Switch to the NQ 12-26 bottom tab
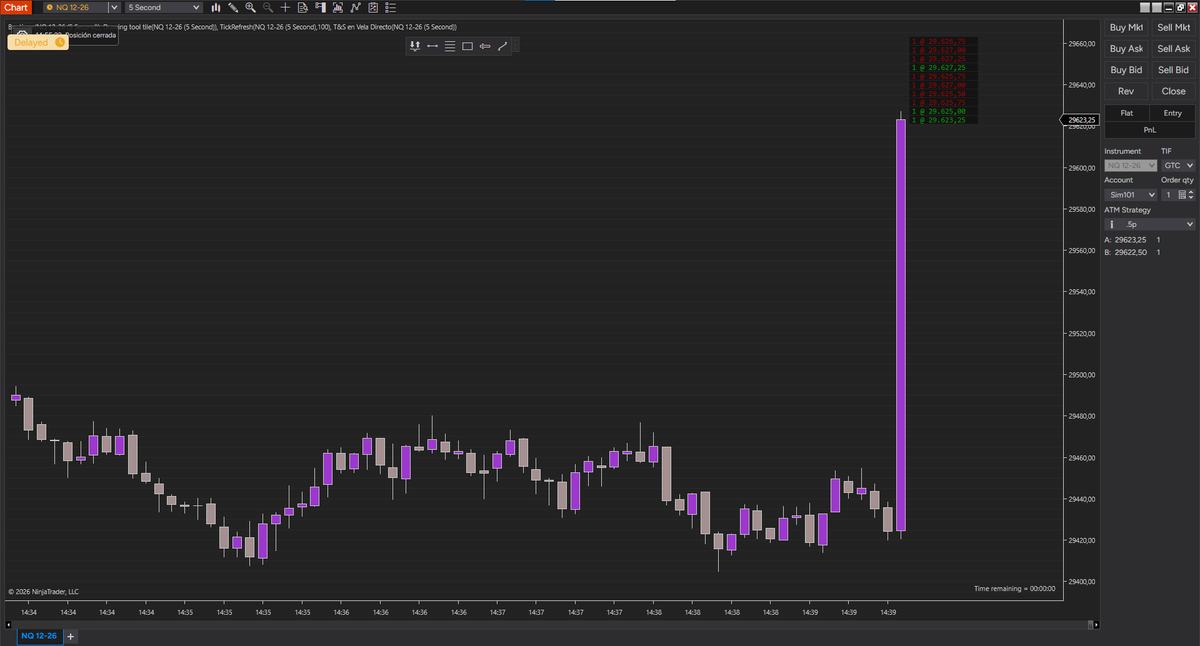 tap(39, 636)
